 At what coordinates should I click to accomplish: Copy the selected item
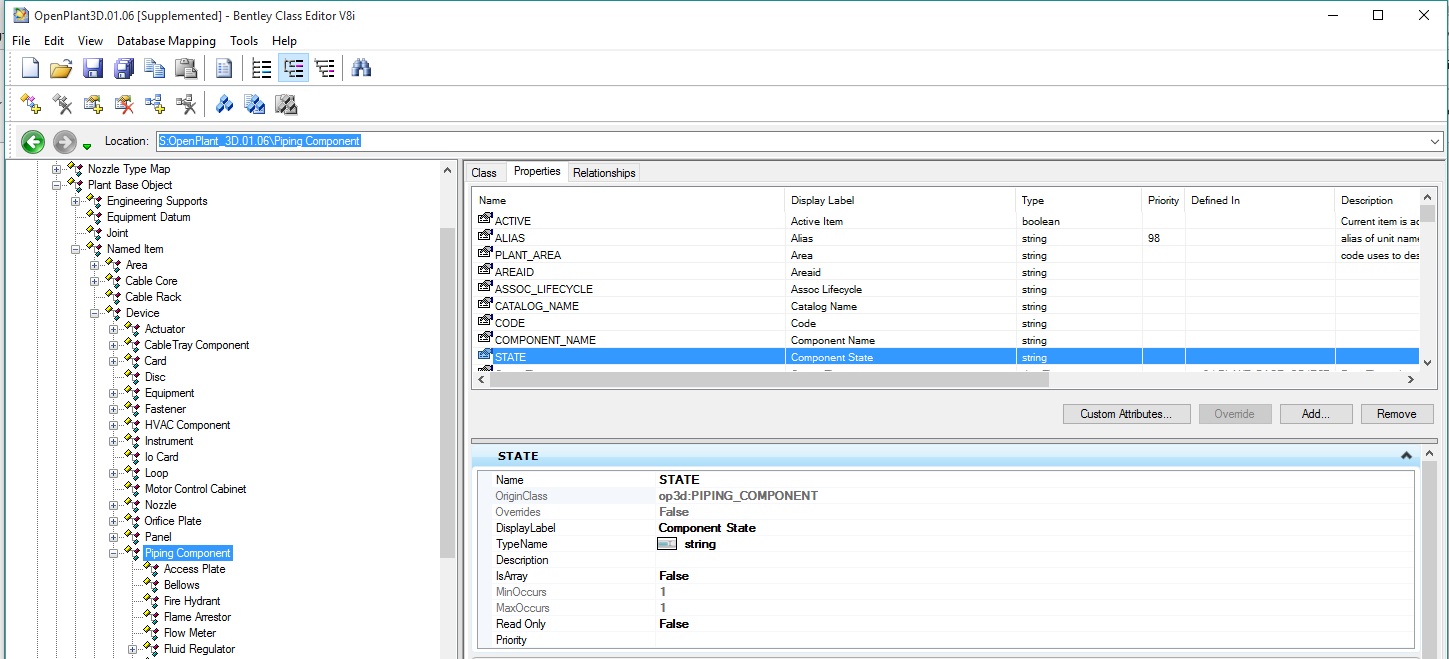pos(155,68)
